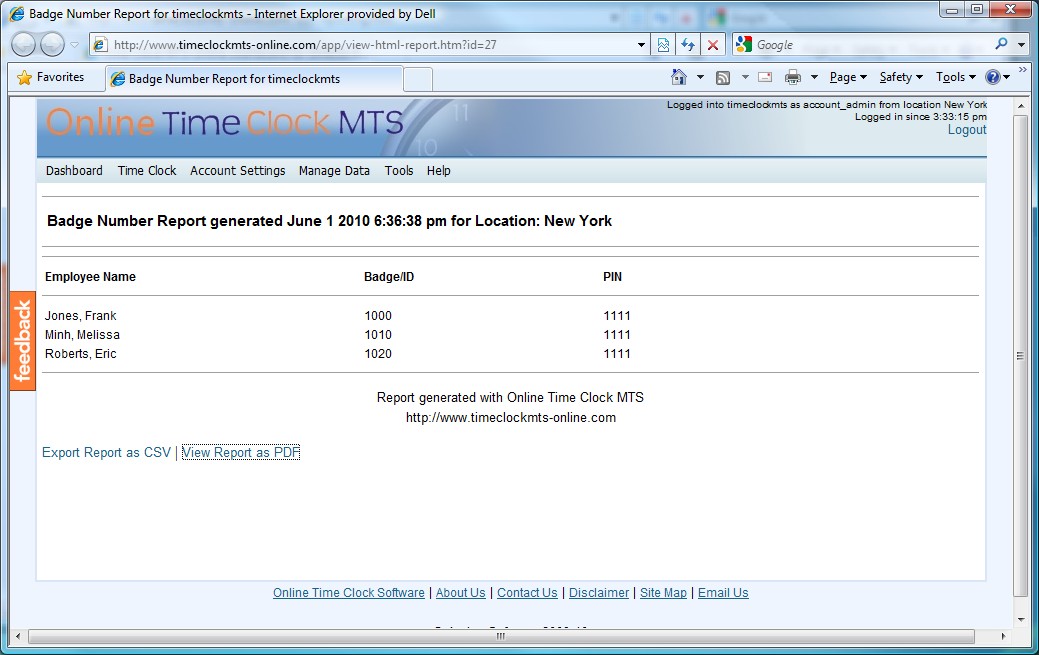Click the vertical scrollbar up arrow
Image resolution: width=1039 pixels, height=655 pixels.
coord(1020,106)
